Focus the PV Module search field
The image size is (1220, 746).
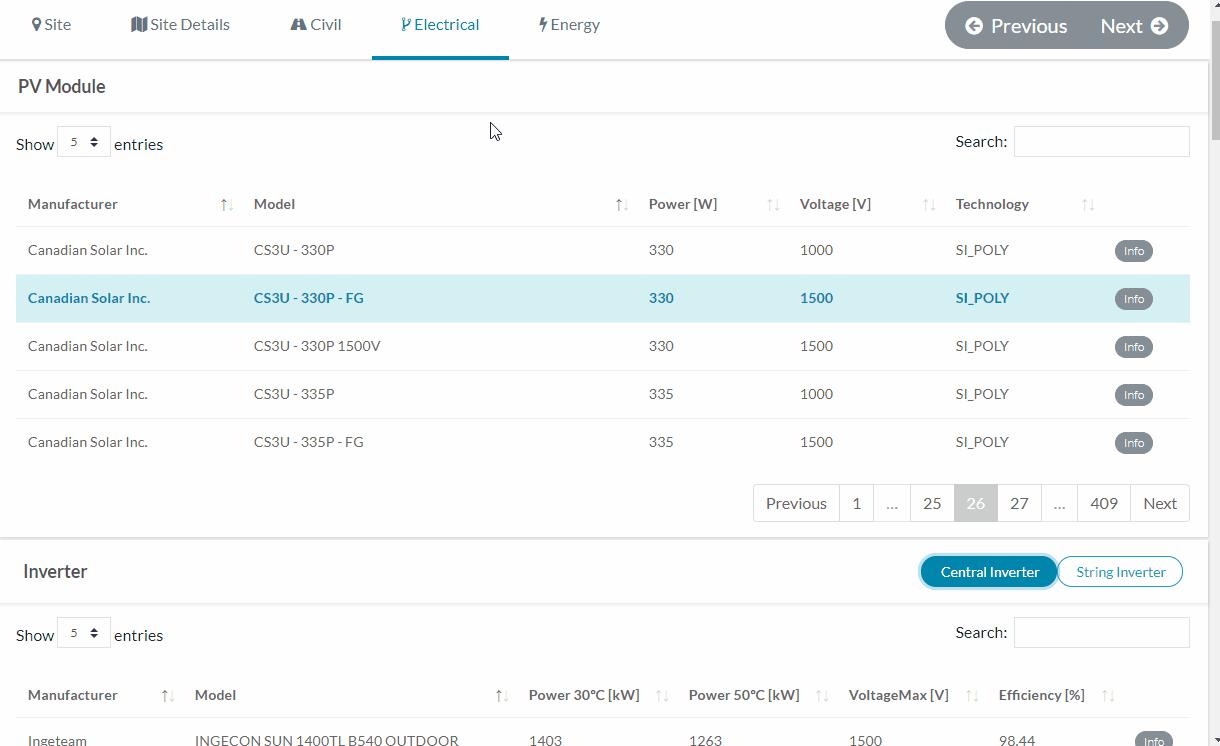click(1102, 142)
